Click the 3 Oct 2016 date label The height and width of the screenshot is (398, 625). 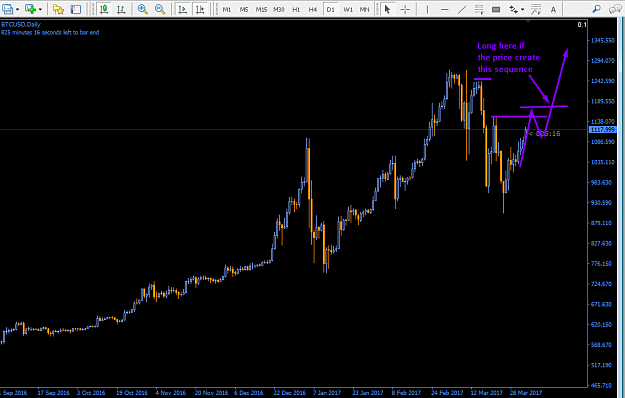(91, 393)
